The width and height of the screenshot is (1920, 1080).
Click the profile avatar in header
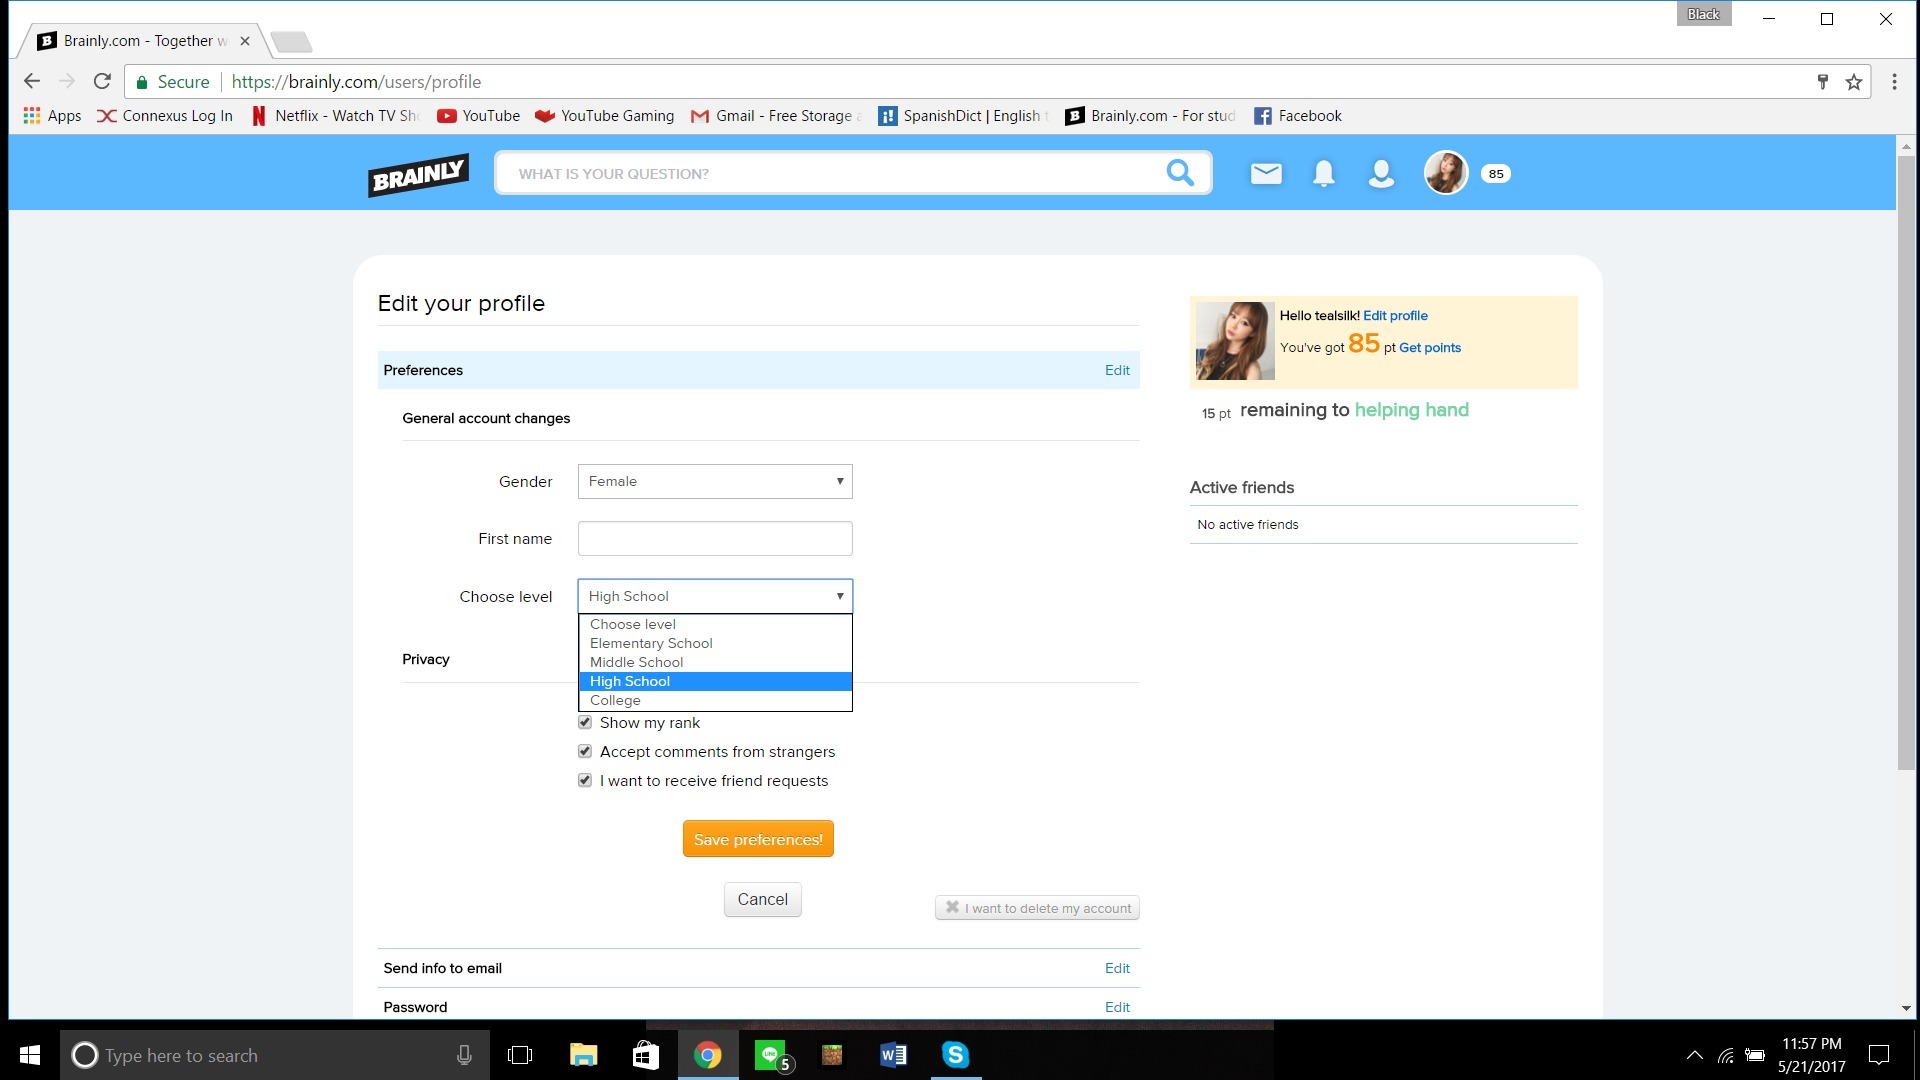click(1445, 173)
